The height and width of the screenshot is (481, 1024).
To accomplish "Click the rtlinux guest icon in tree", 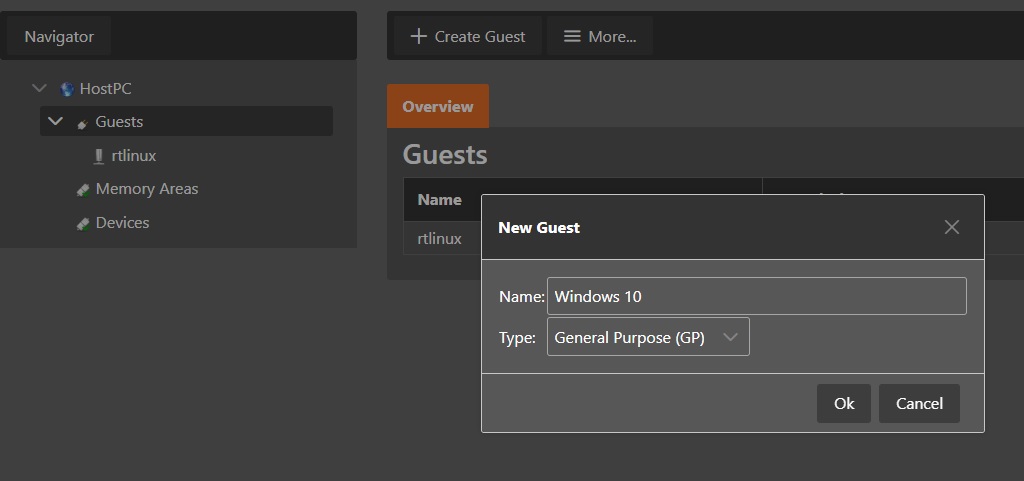I will [x=99, y=157].
